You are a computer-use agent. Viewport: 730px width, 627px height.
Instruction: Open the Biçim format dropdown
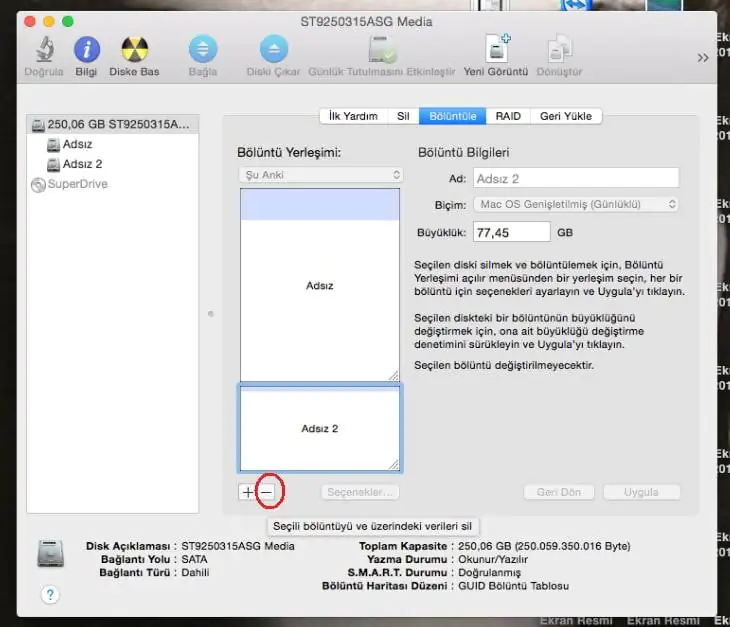pos(575,204)
